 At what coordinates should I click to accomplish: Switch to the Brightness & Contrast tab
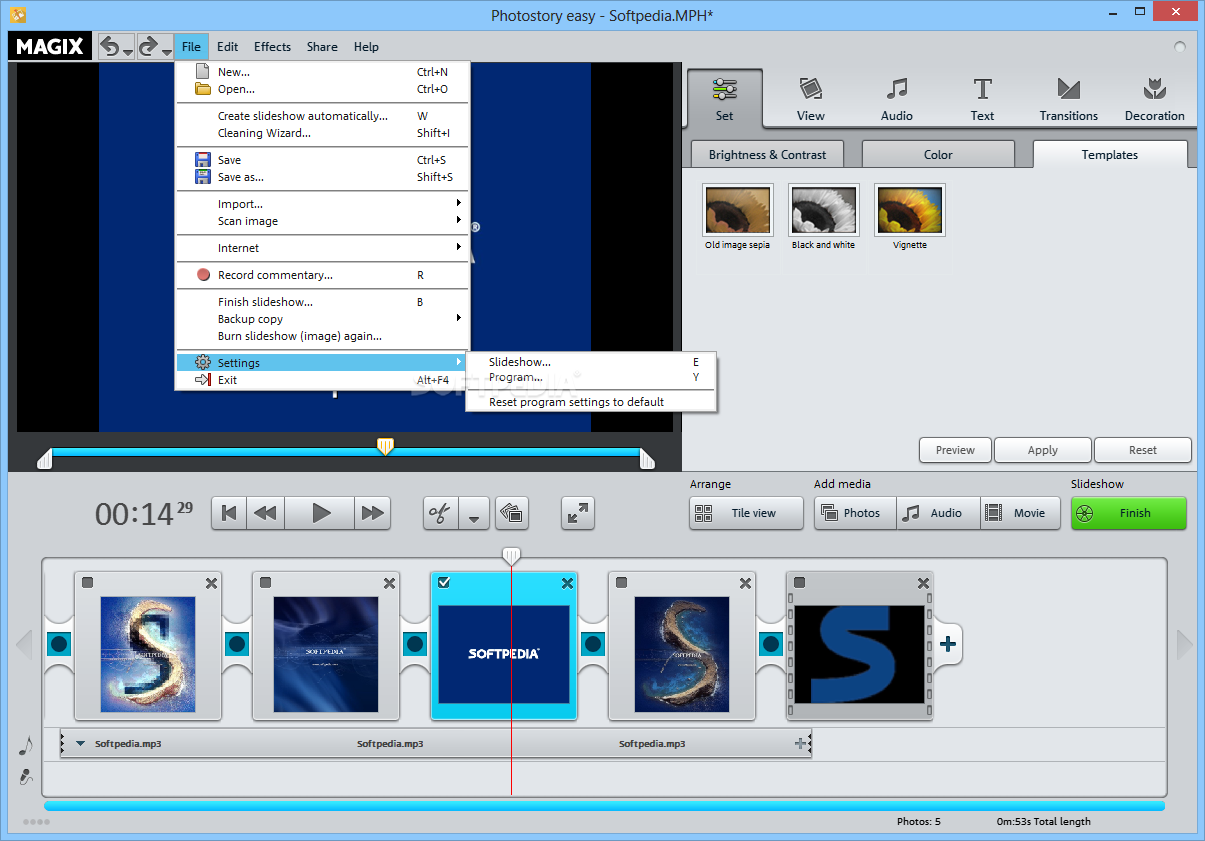coord(767,155)
